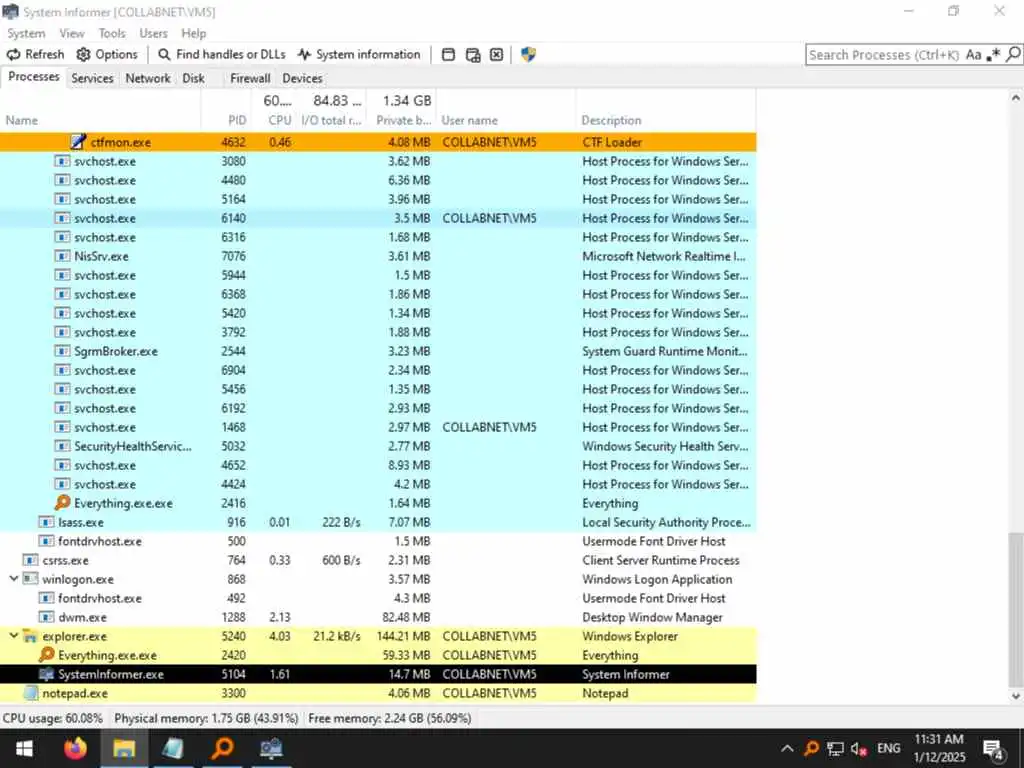Open the Users menu
Screen dimensions: 1024x768
[153, 33]
